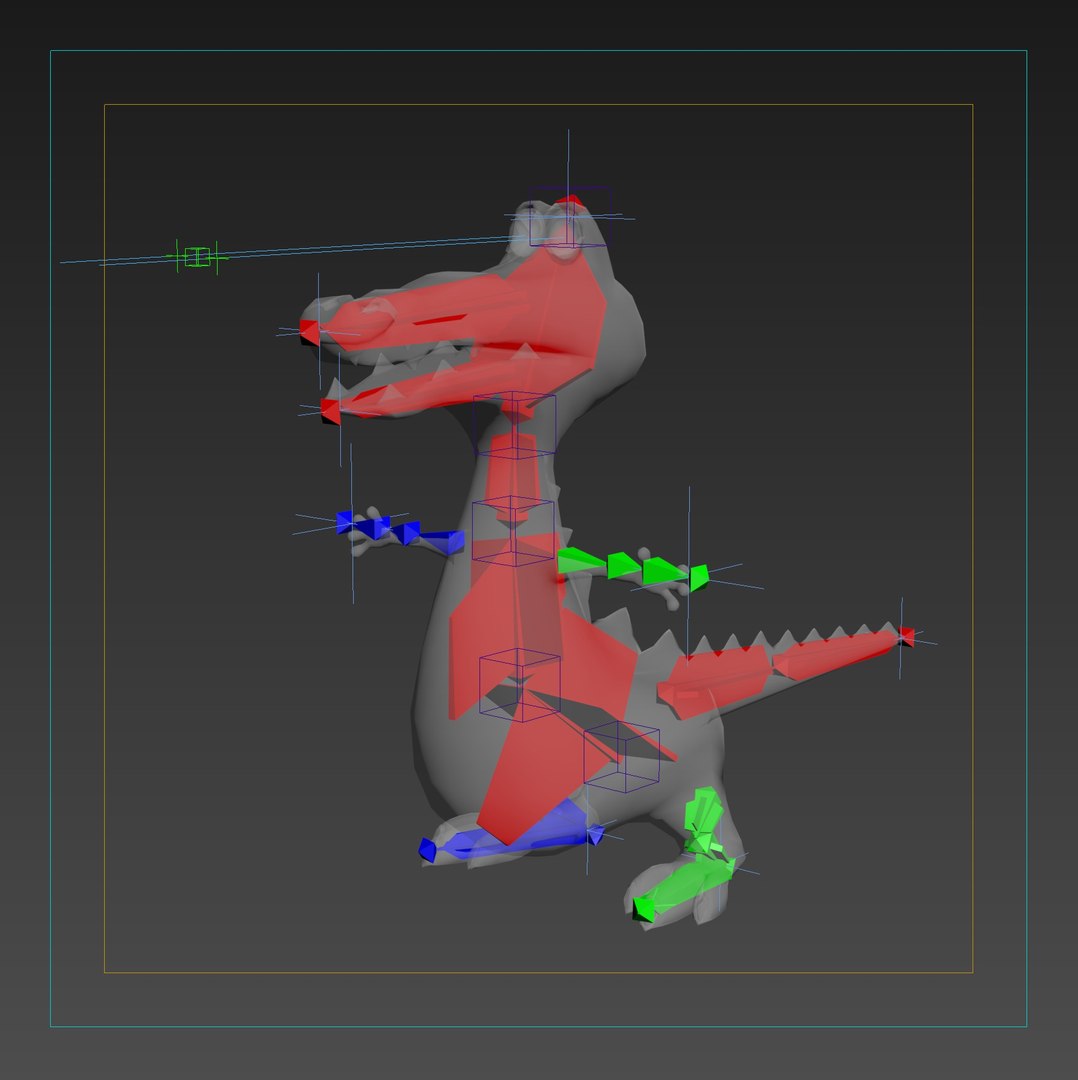Select the wireframe chest control box
The width and height of the screenshot is (1078, 1080).
click(513, 530)
